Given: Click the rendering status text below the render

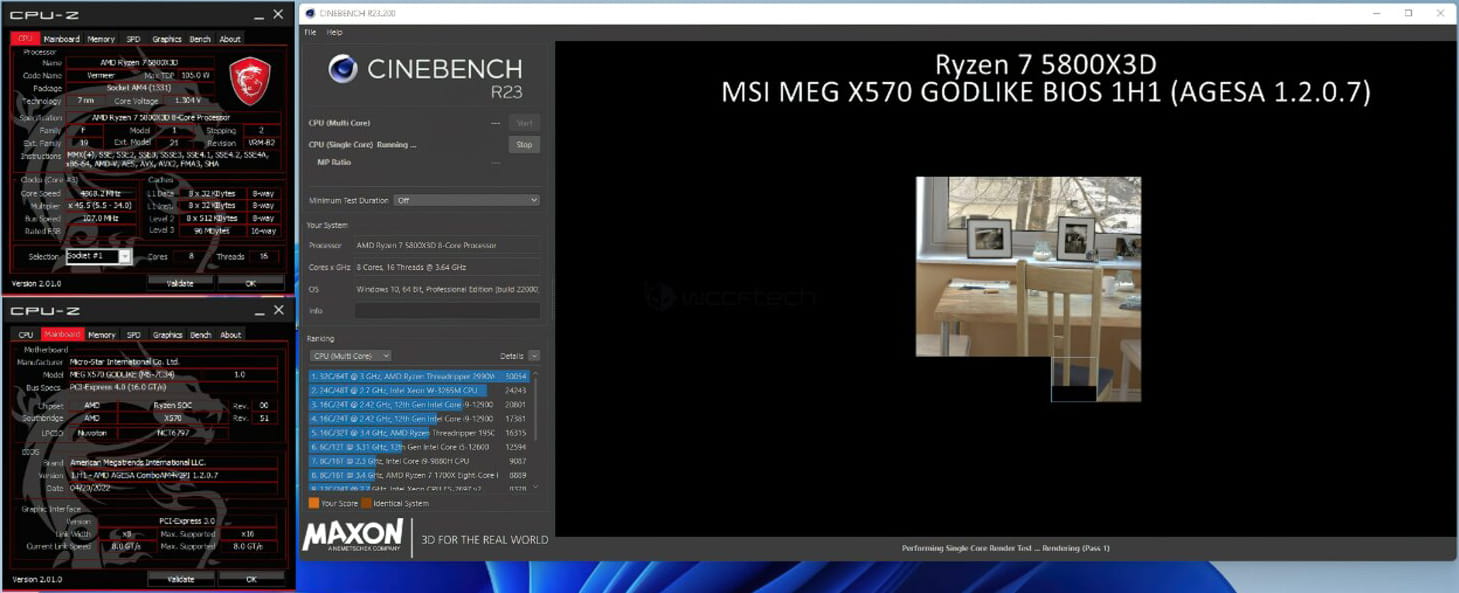Looking at the screenshot, I should coord(1005,548).
